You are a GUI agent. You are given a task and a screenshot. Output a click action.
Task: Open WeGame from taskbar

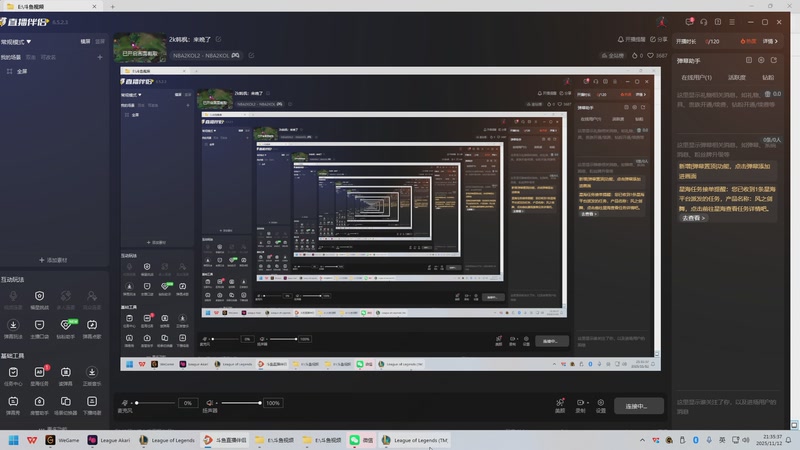click(x=63, y=440)
